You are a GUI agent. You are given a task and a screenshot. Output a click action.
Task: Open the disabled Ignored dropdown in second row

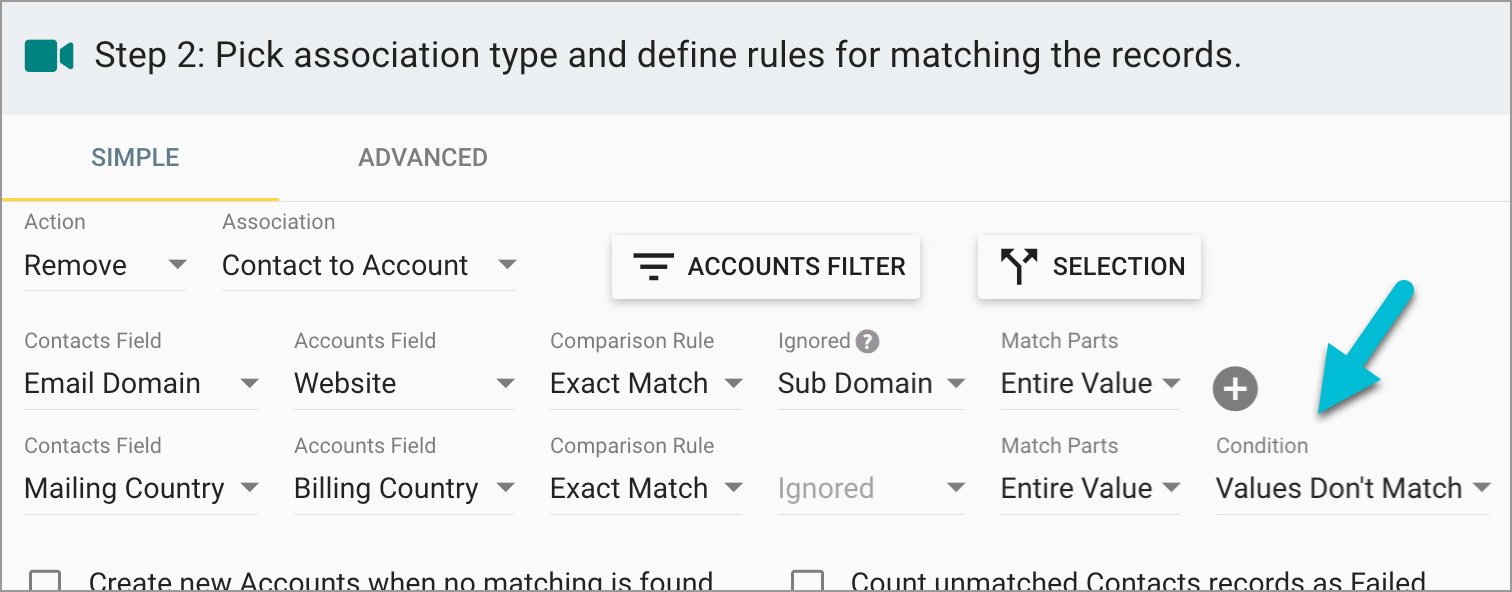point(870,489)
